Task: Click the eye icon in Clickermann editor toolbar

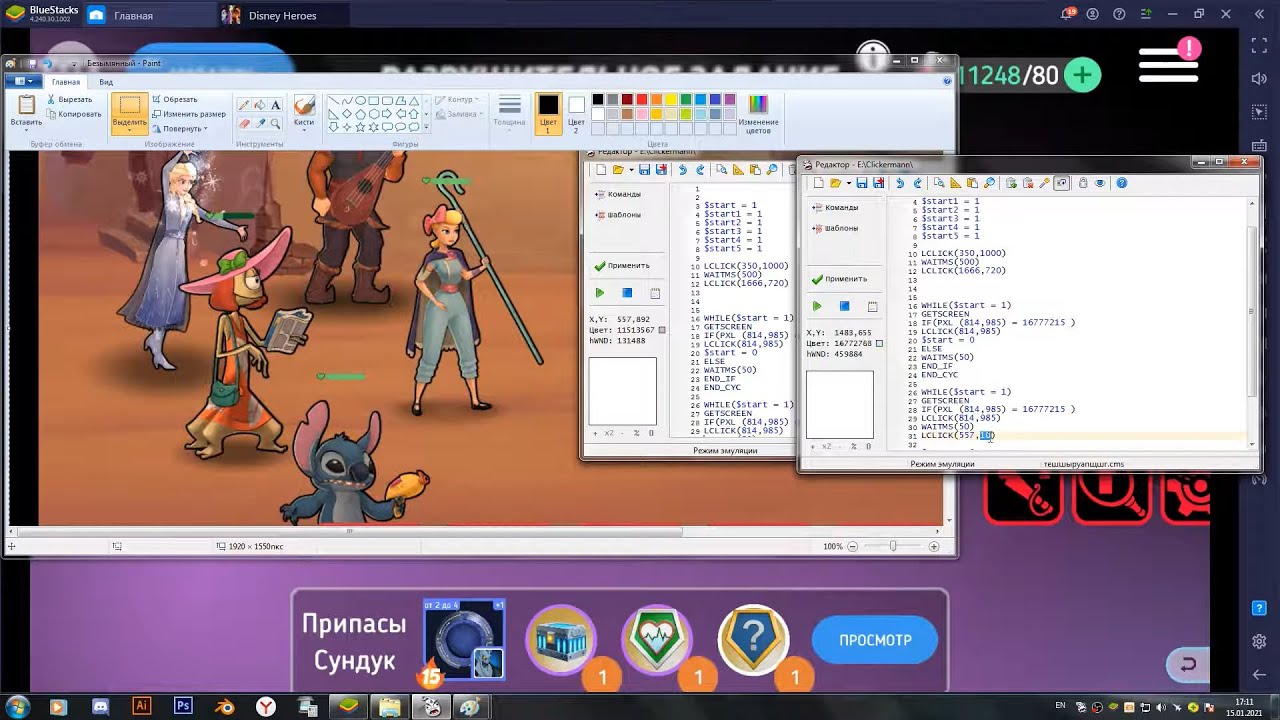Action: [1100, 183]
